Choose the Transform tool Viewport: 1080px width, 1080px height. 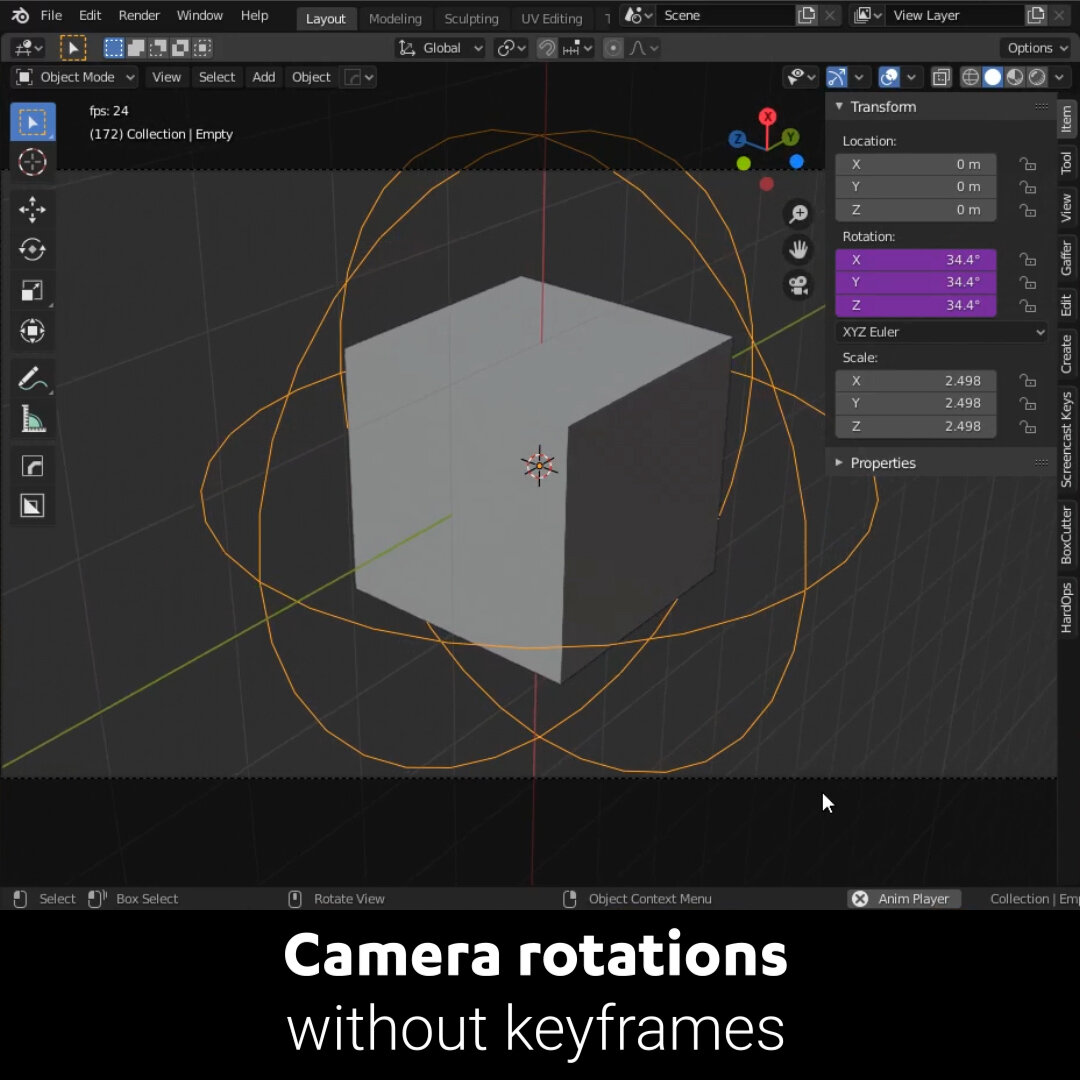click(32, 331)
